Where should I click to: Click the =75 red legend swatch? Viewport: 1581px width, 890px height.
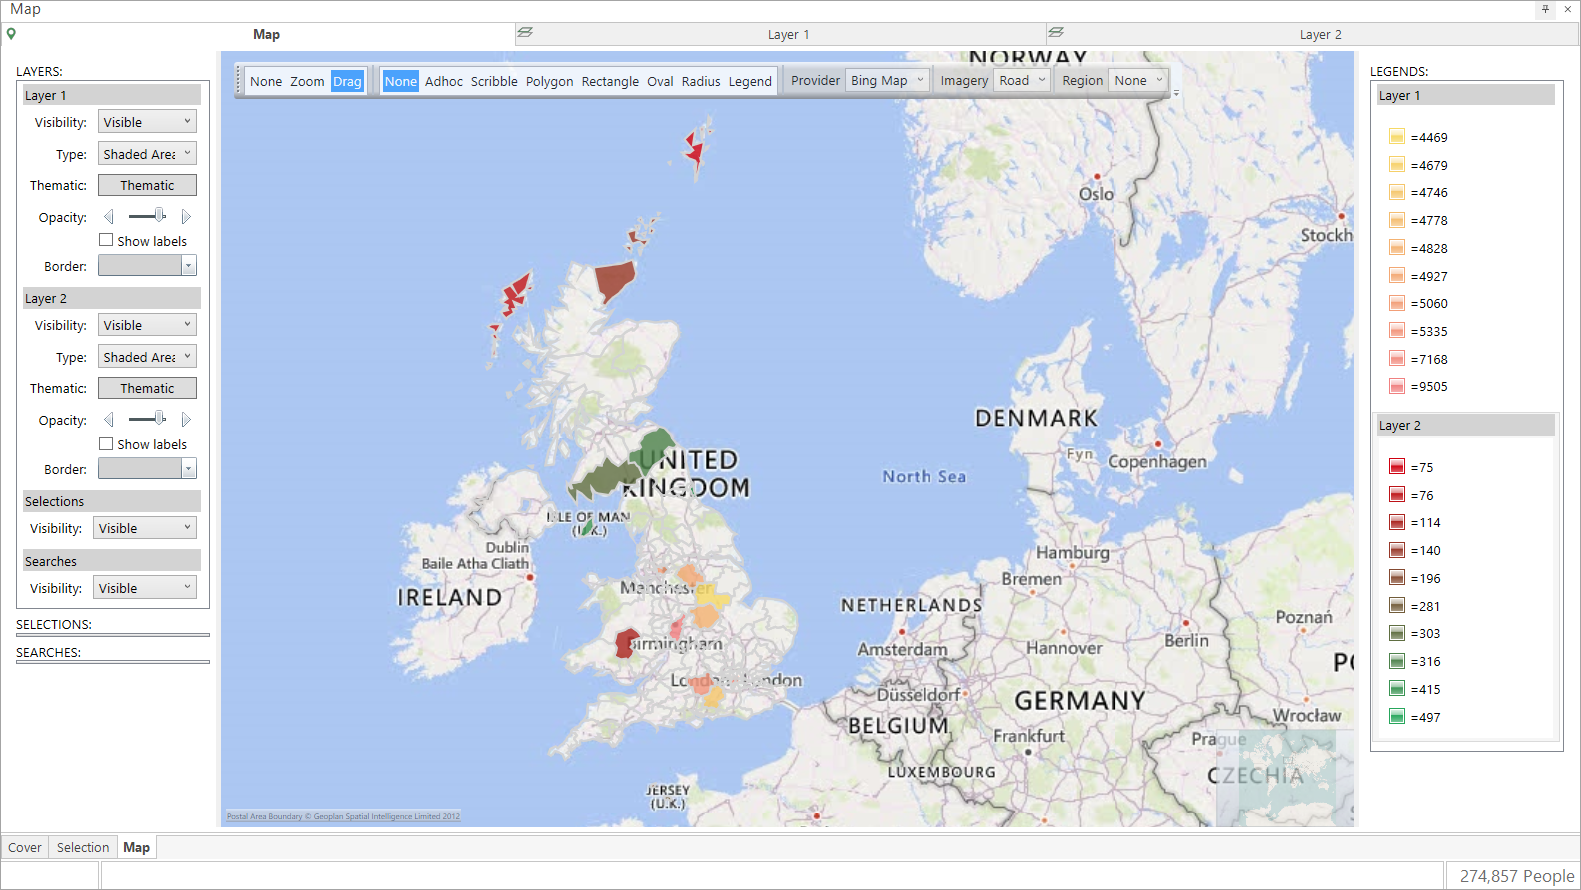pos(1397,467)
